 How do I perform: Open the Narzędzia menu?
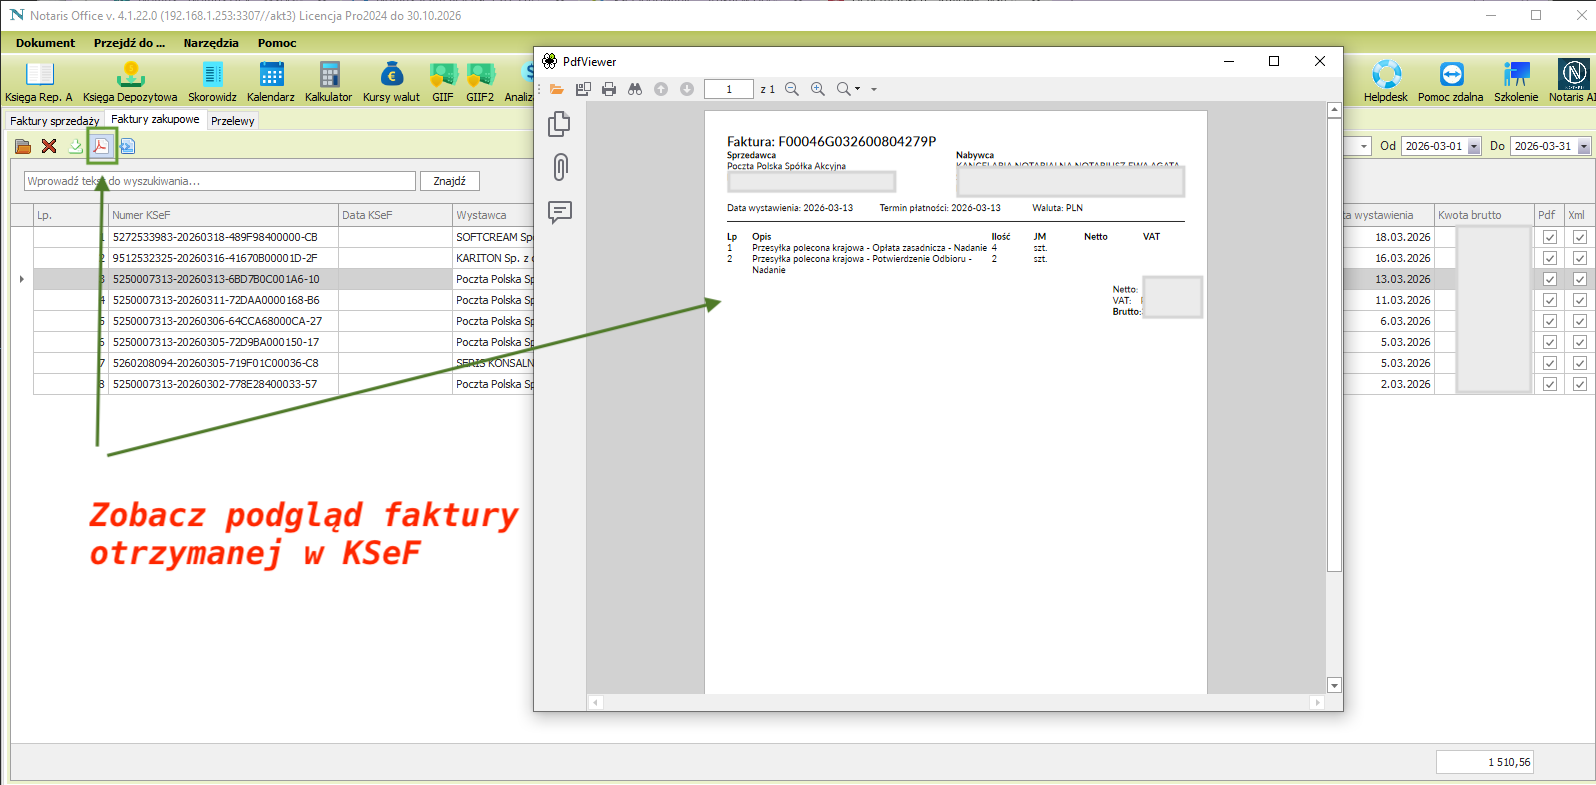tap(211, 43)
